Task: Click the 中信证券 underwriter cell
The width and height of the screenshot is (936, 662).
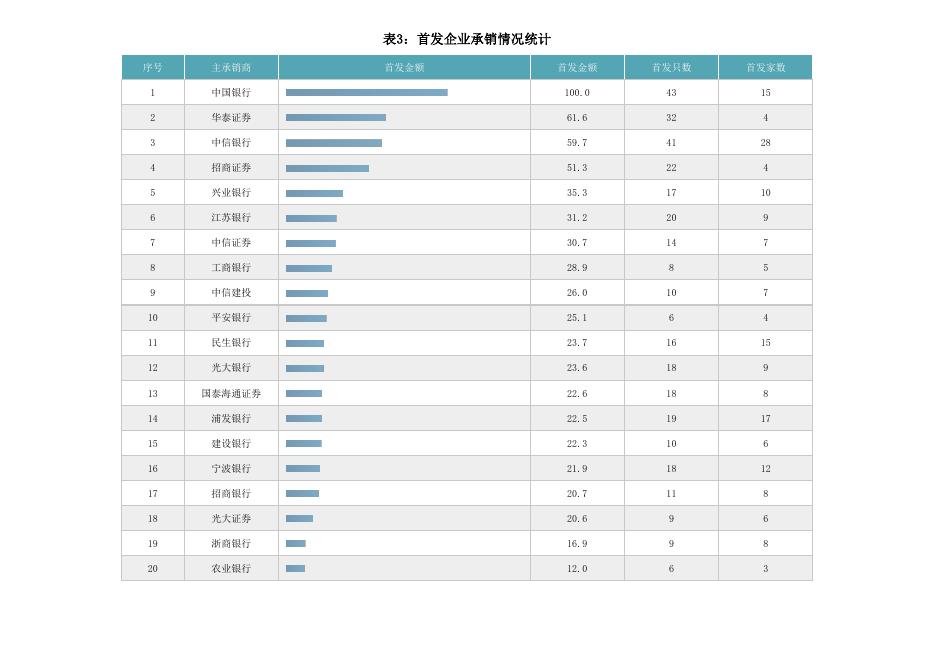Action: [231, 243]
